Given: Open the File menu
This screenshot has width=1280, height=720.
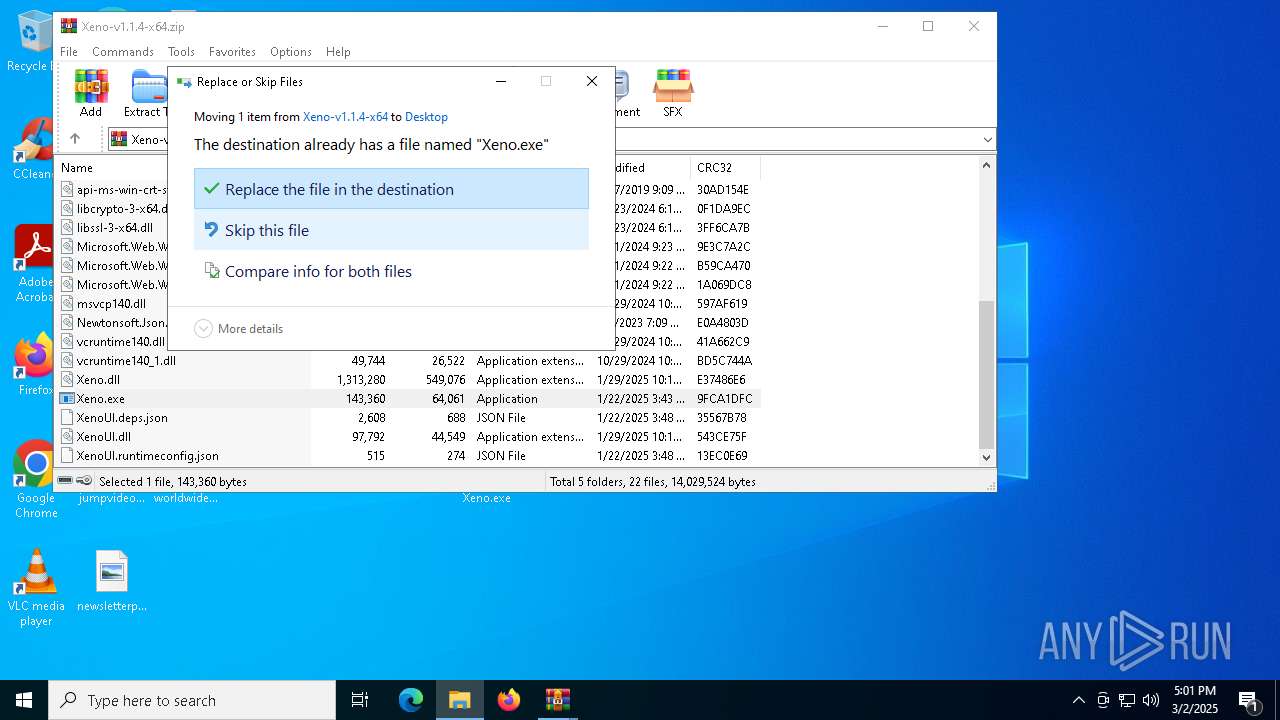Looking at the screenshot, I should (69, 52).
